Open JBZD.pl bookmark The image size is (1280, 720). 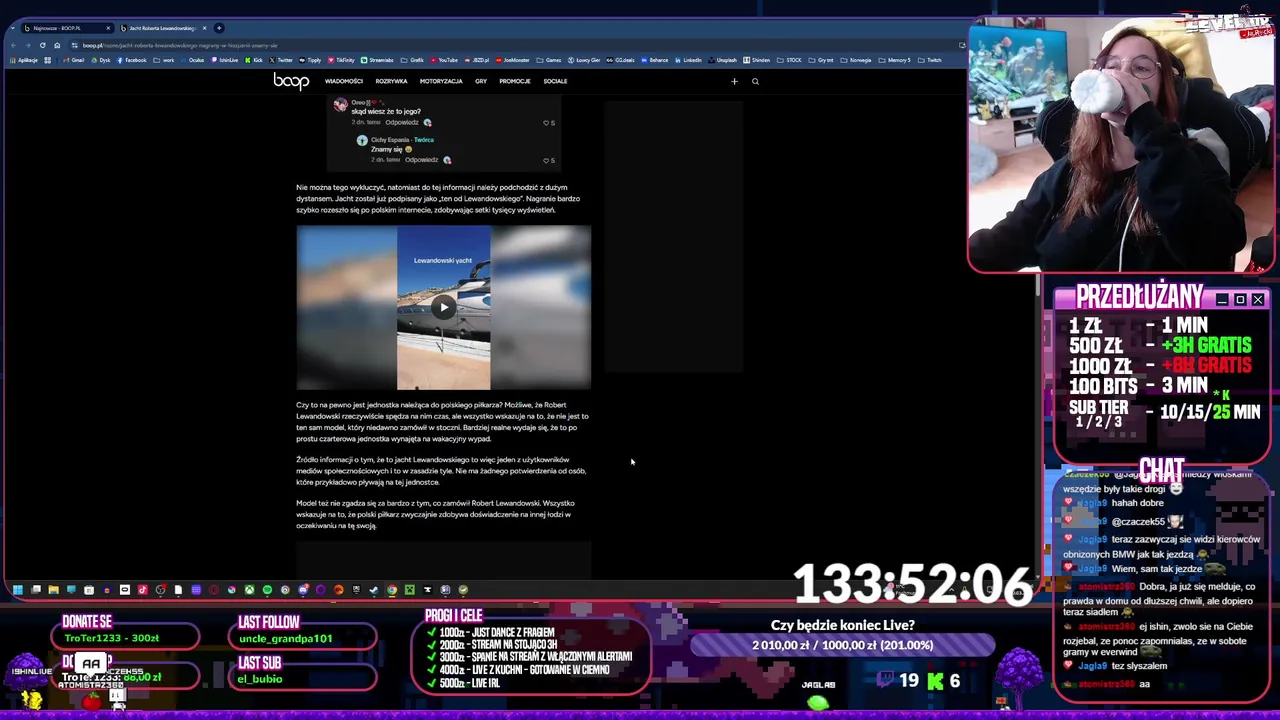[x=475, y=60]
